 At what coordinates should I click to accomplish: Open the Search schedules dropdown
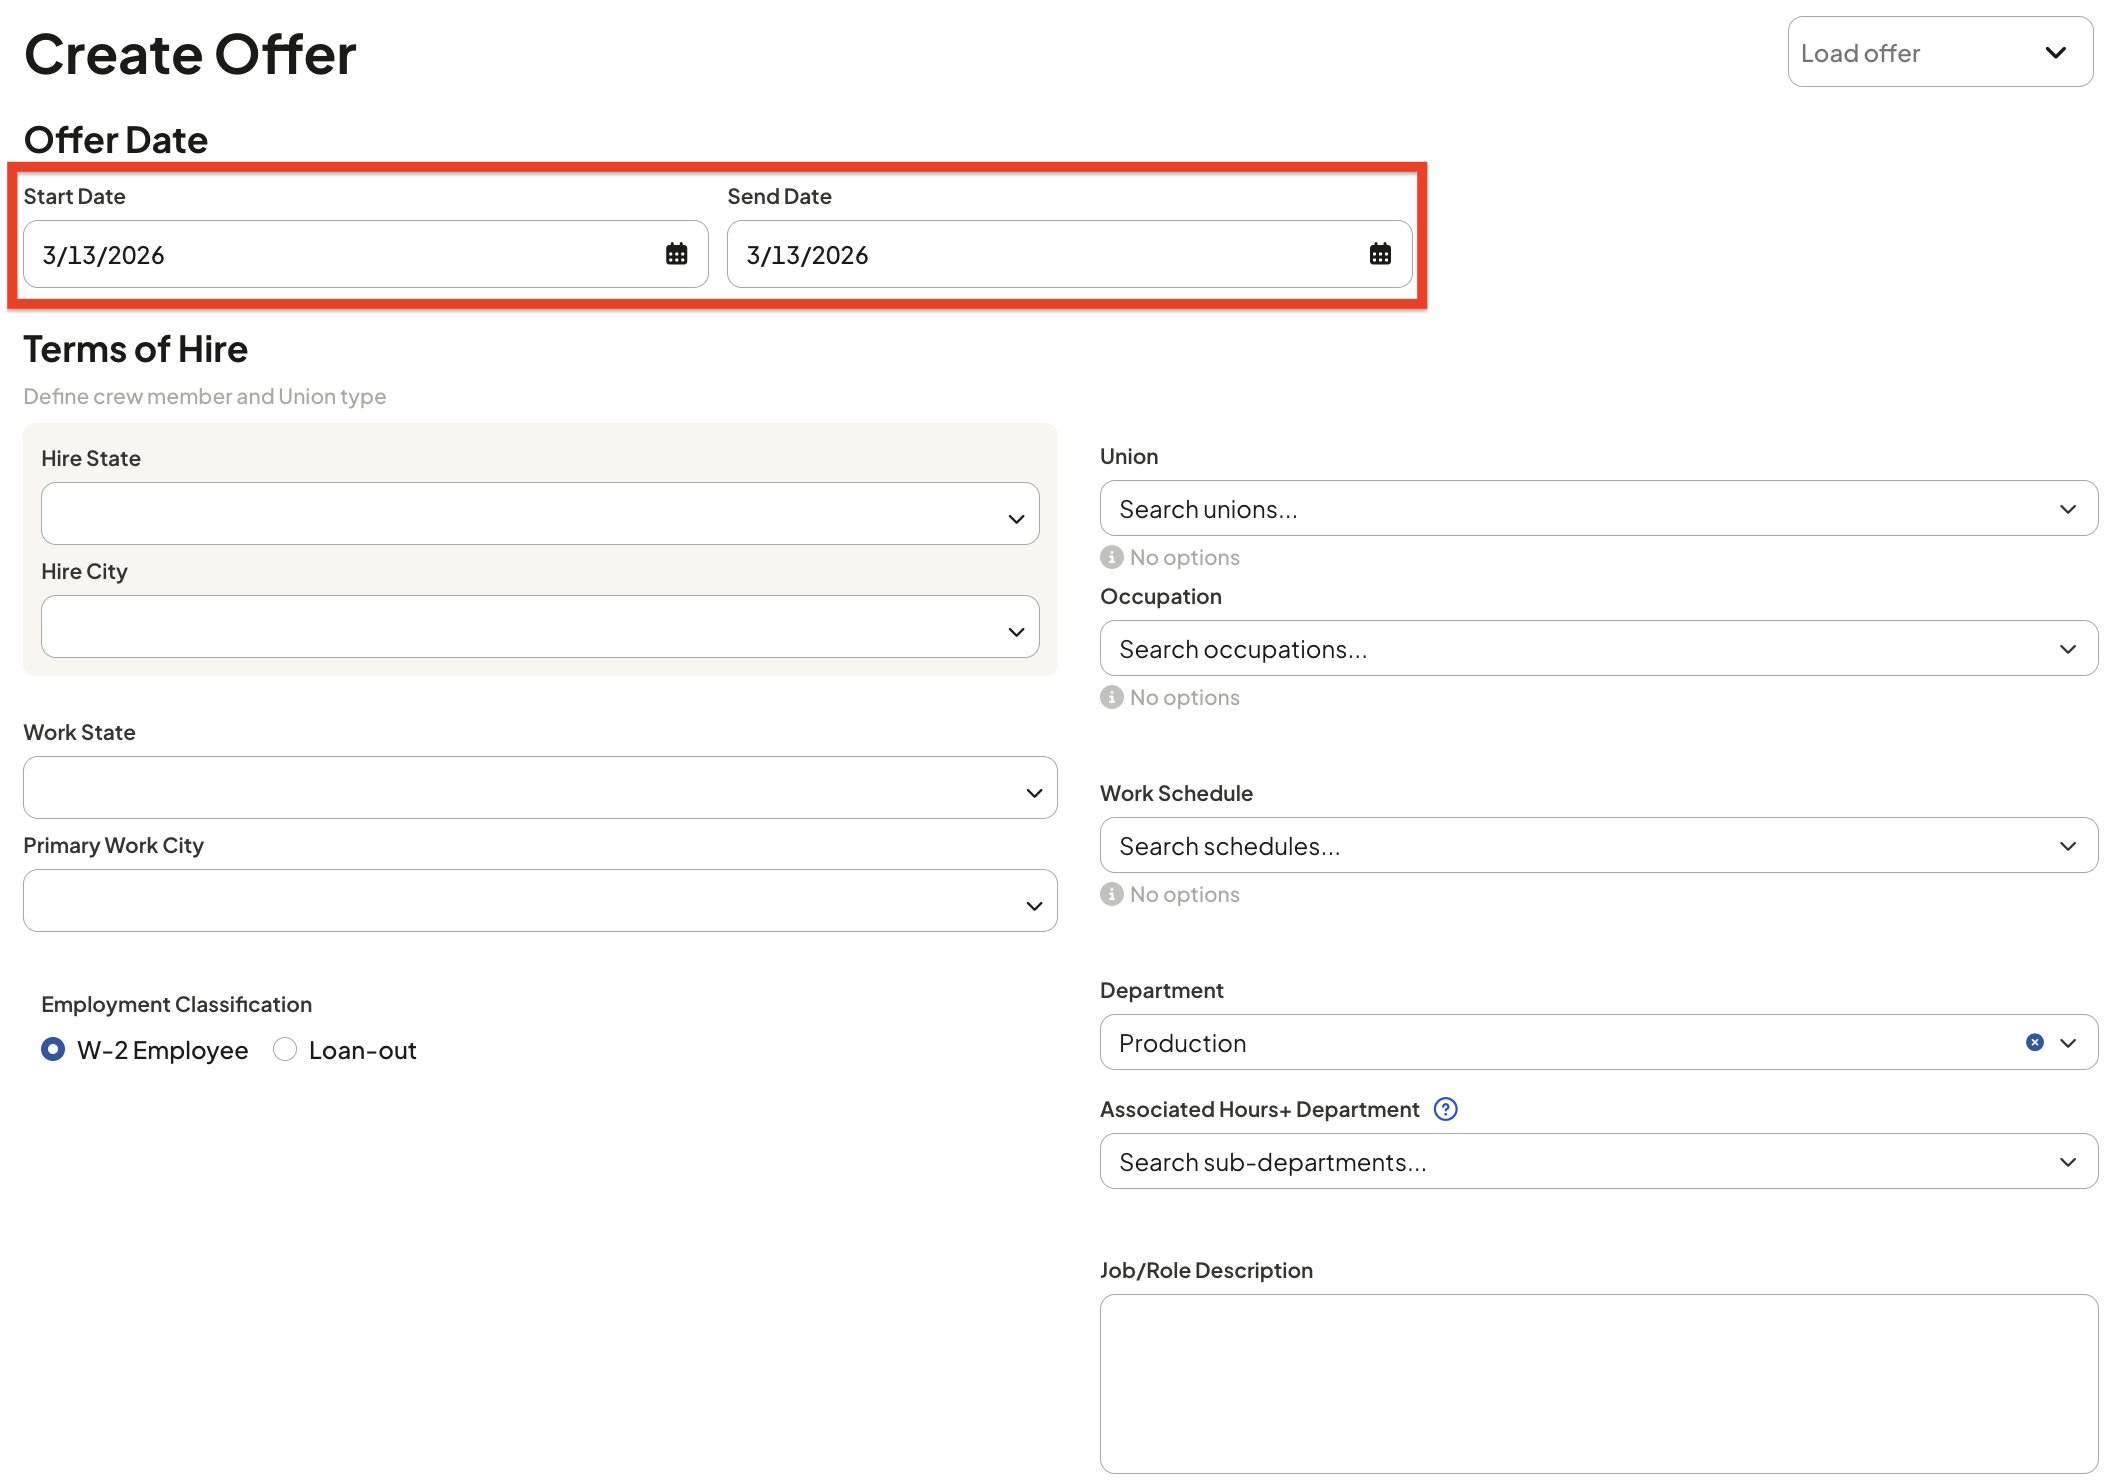tap(1599, 846)
